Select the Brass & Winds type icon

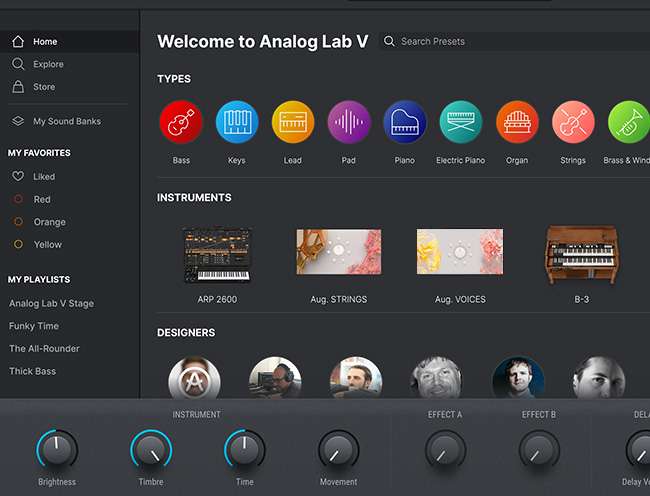(629, 122)
